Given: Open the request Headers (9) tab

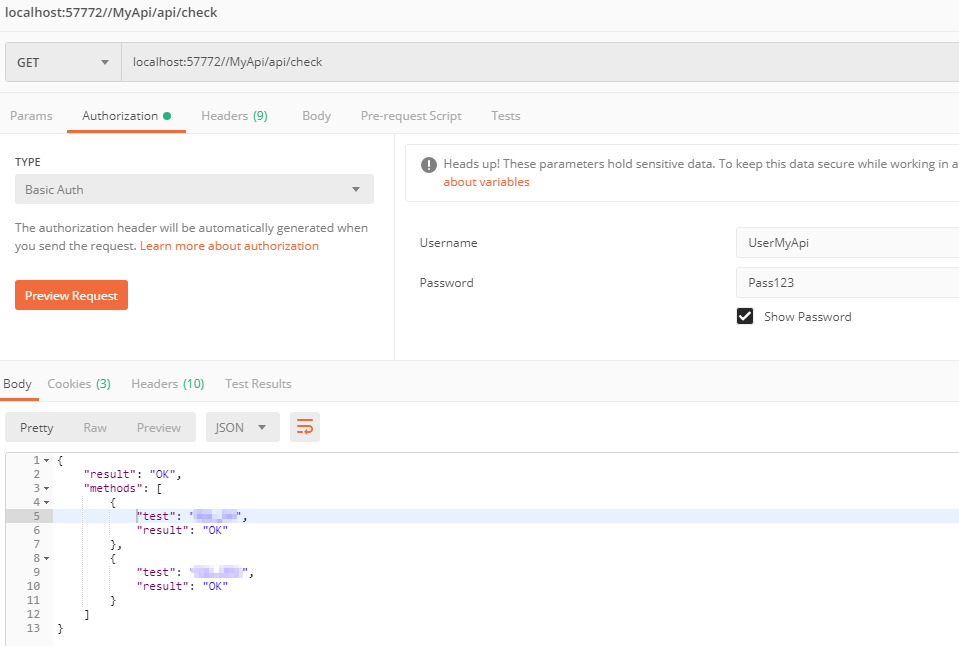Looking at the screenshot, I should point(234,116).
